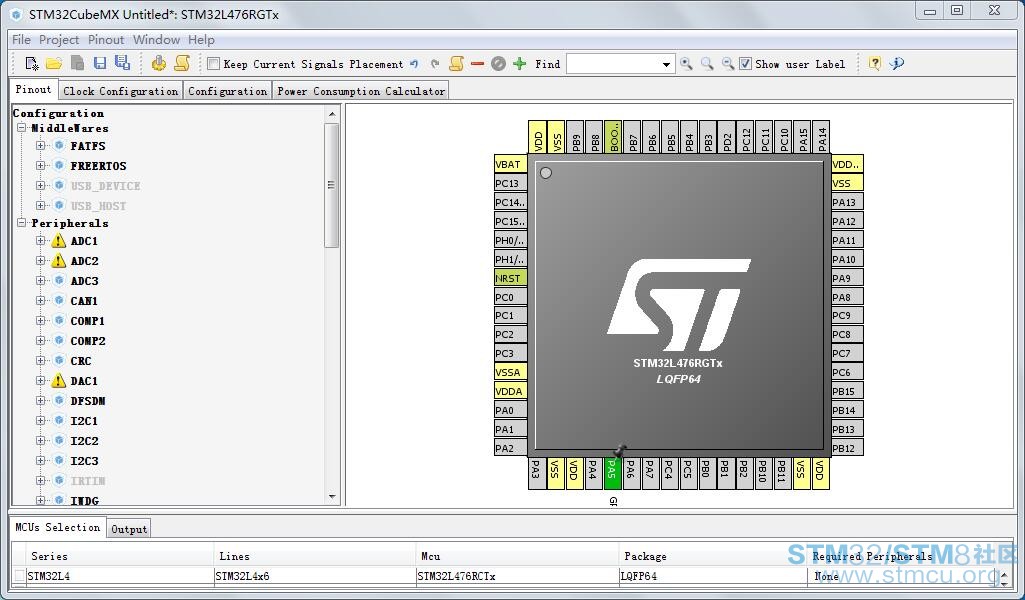This screenshot has height=600, width=1025.
Task: Click the VBAT pin
Action: point(511,164)
